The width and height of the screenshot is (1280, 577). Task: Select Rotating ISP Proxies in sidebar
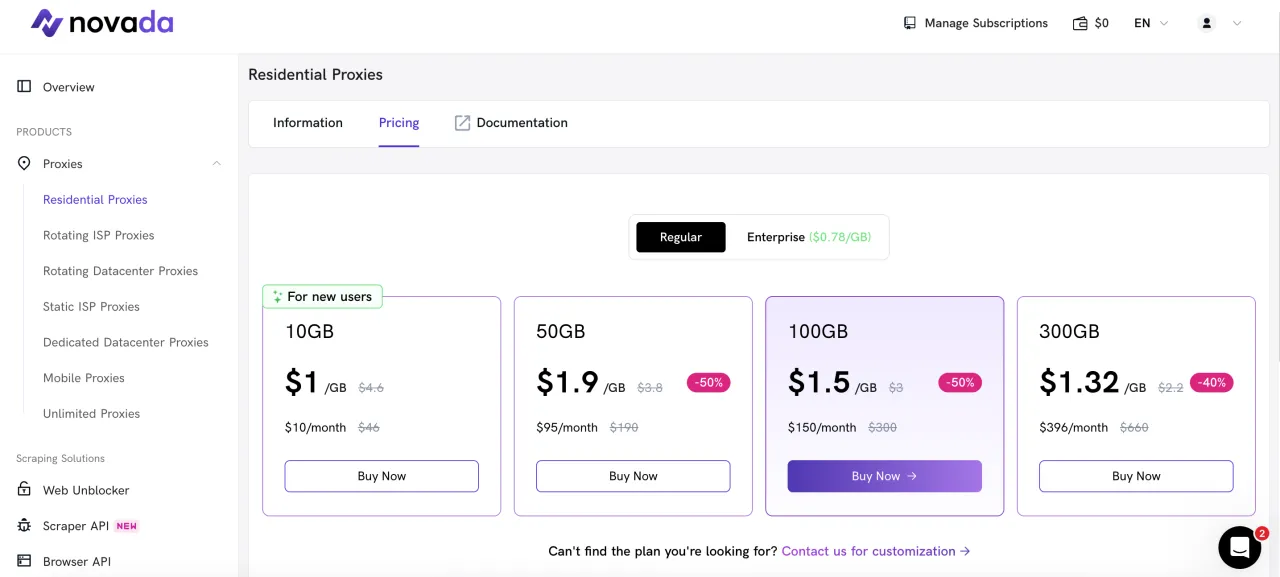(98, 235)
